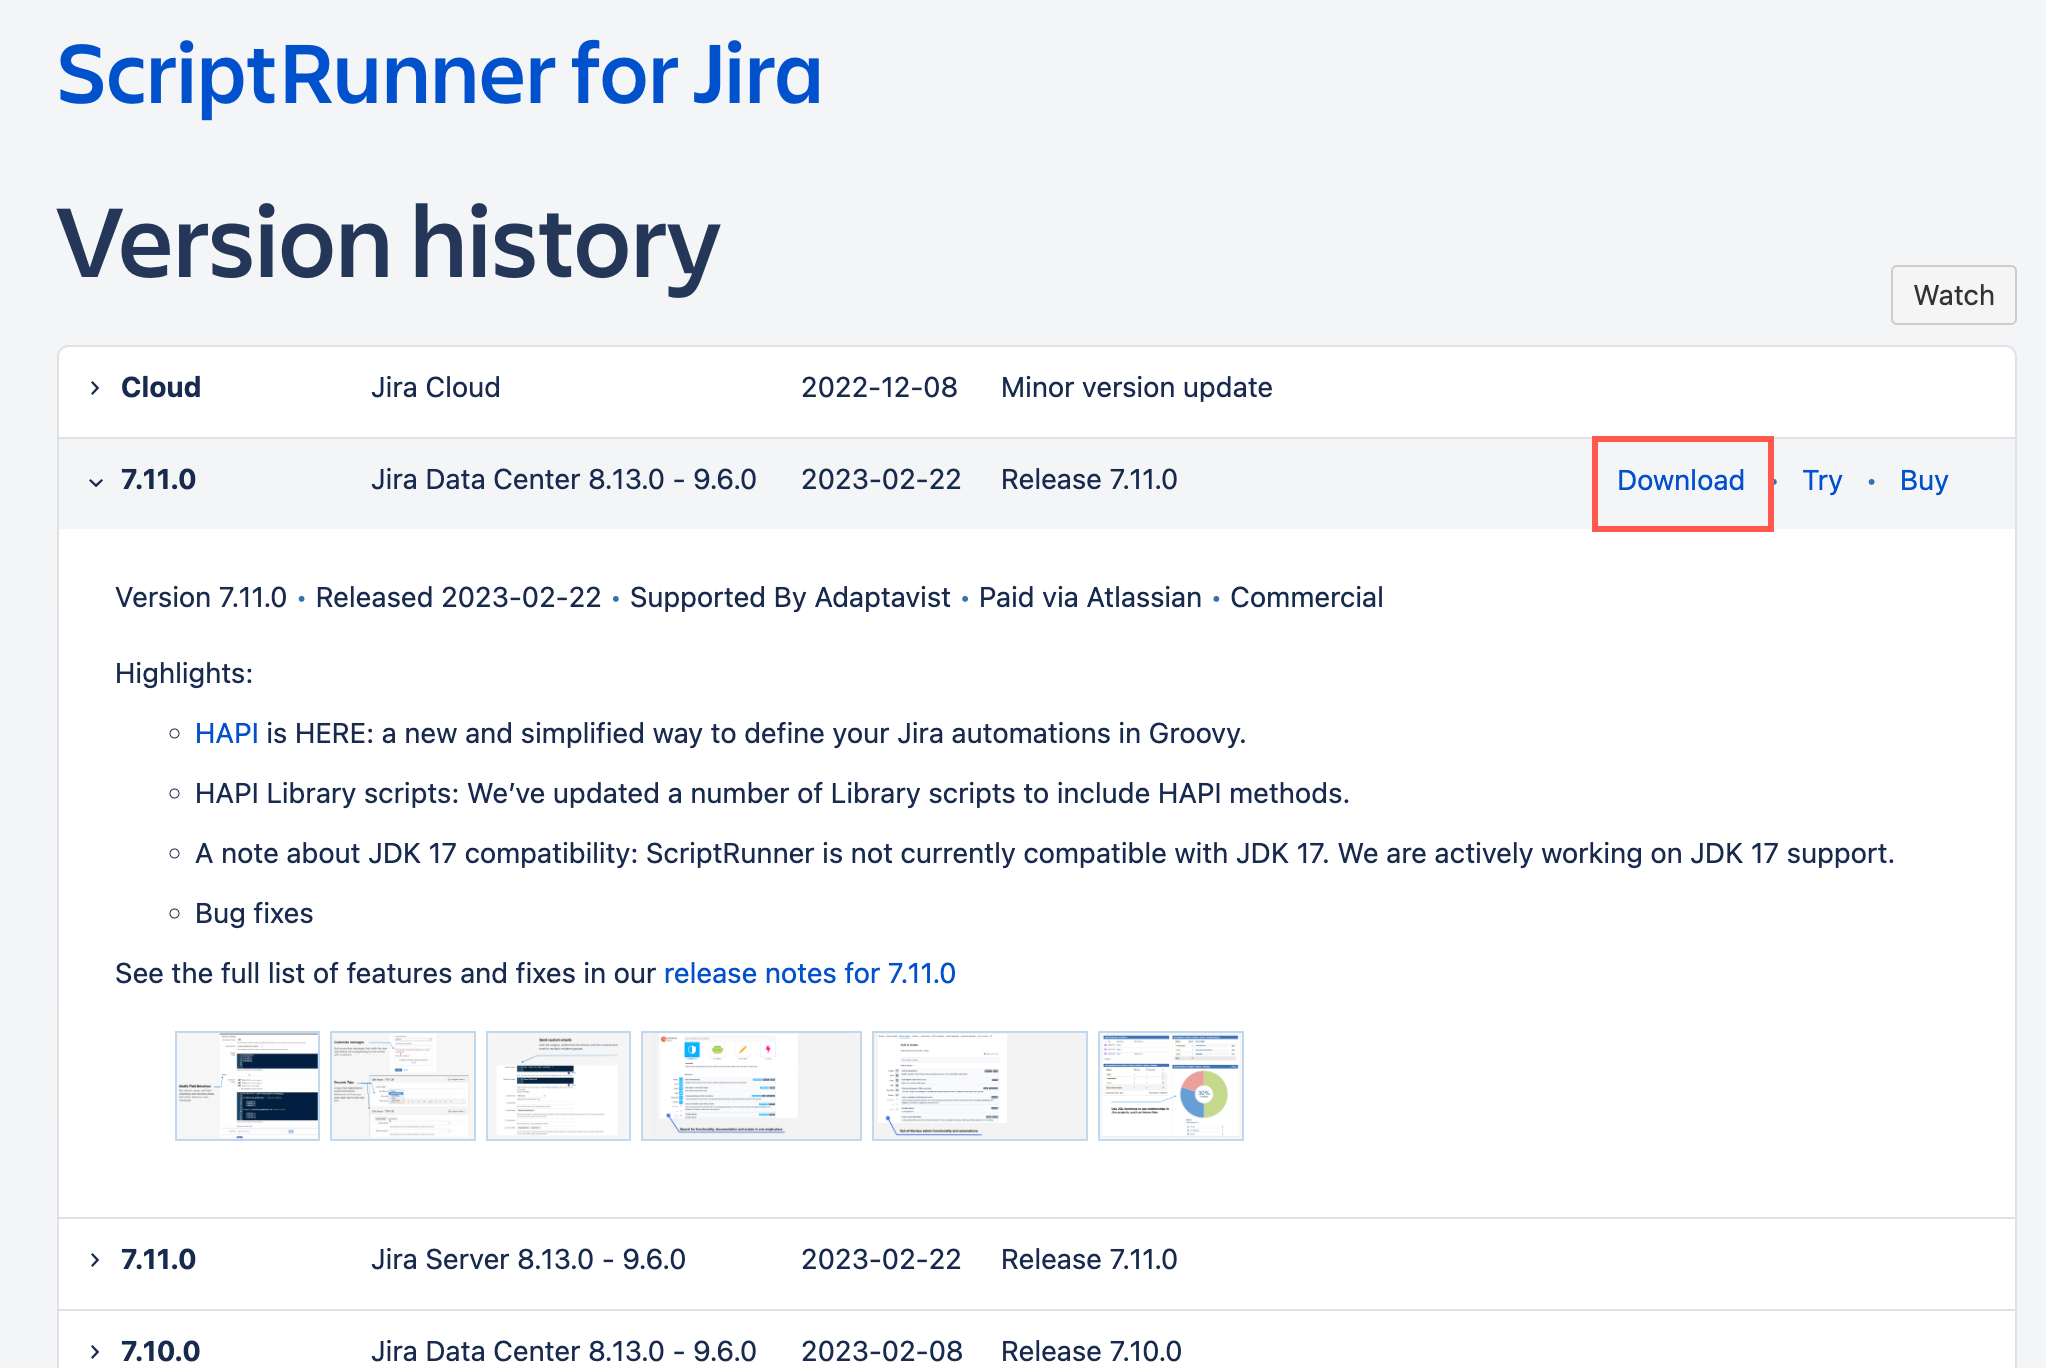The height and width of the screenshot is (1368, 2046).
Task: Select the Jira Cloud compatibility text
Action: [435, 387]
